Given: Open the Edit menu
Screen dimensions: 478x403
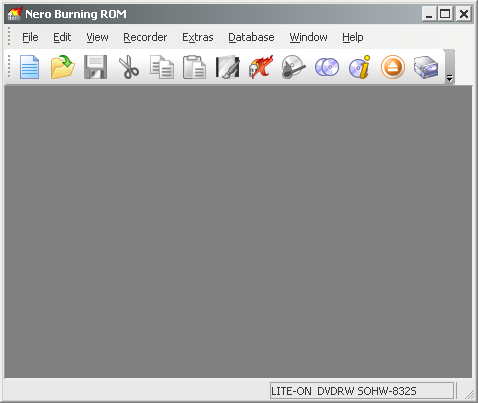Looking at the screenshot, I should click(x=62, y=37).
